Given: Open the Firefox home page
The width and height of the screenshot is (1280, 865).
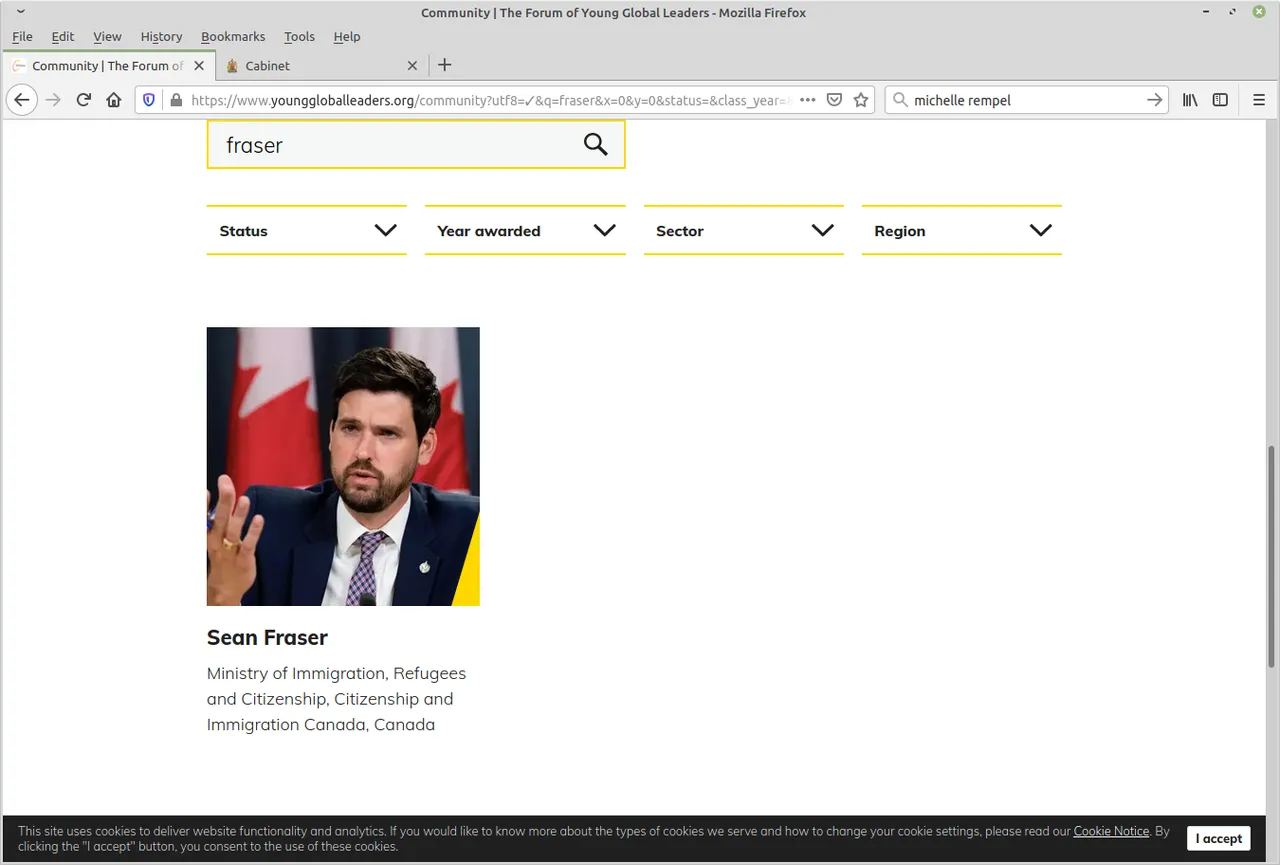Looking at the screenshot, I should click(x=114, y=100).
